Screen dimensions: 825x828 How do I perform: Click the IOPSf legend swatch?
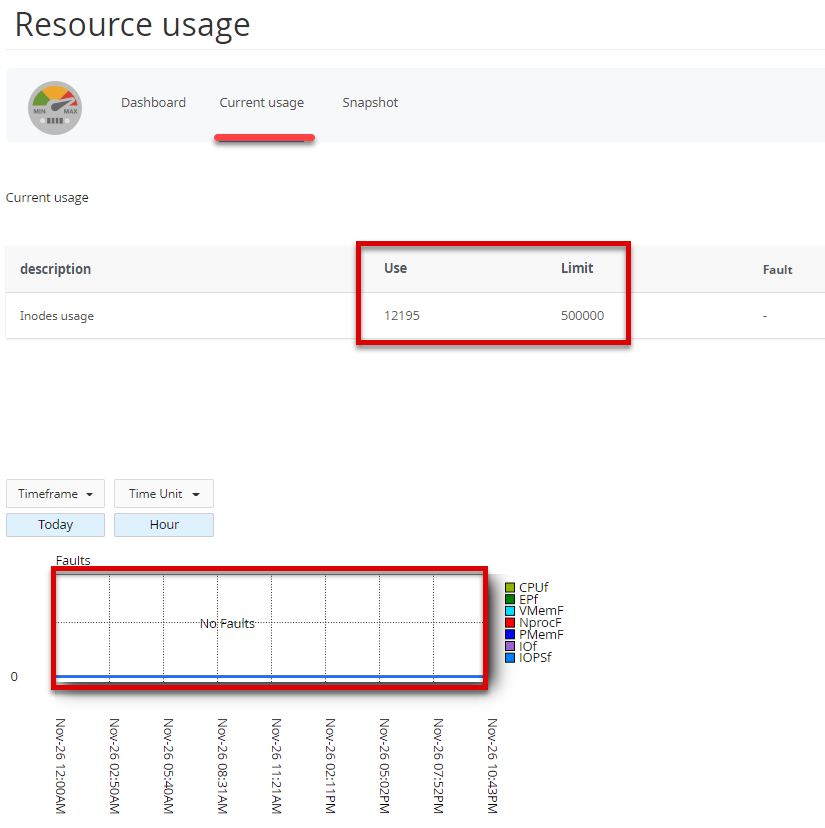(510, 658)
